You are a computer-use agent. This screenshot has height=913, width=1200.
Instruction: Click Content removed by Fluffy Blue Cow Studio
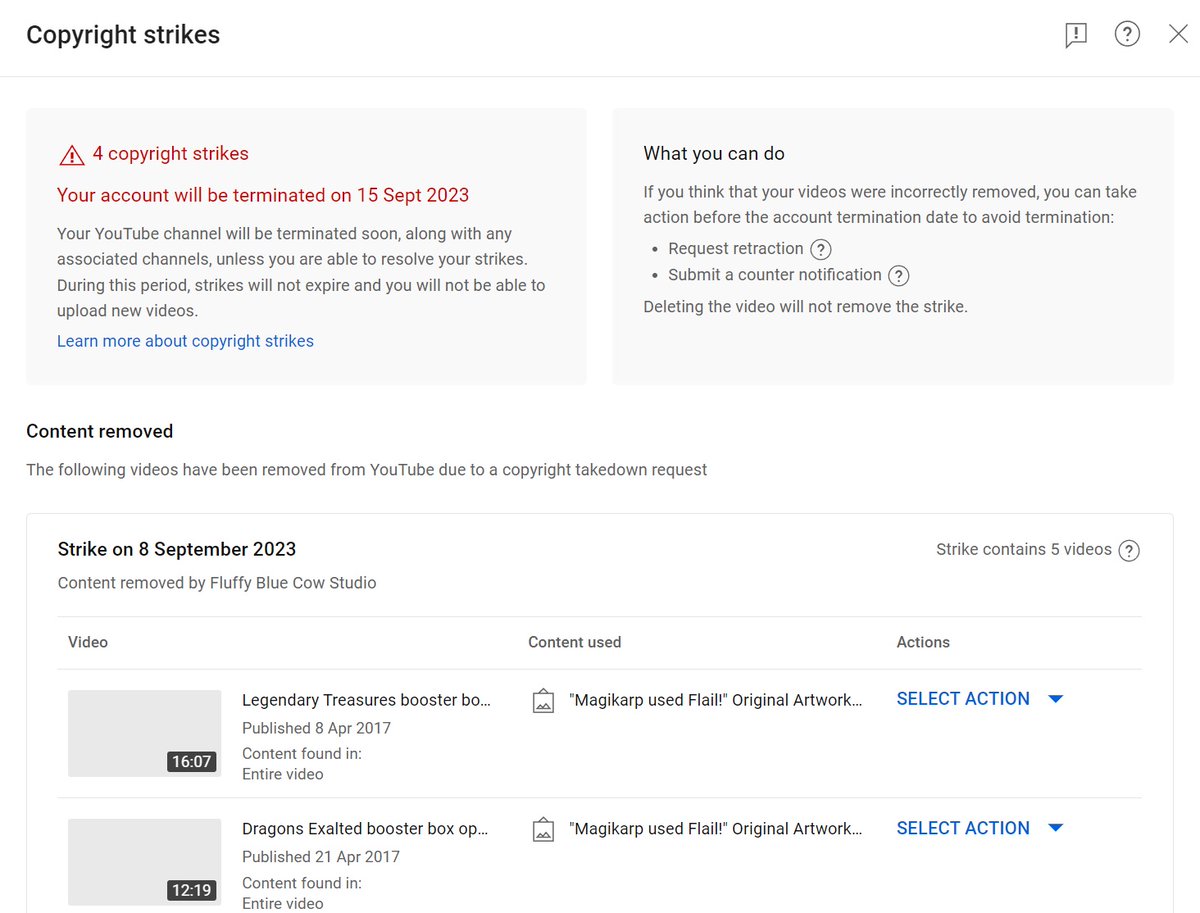click(217, 582)
